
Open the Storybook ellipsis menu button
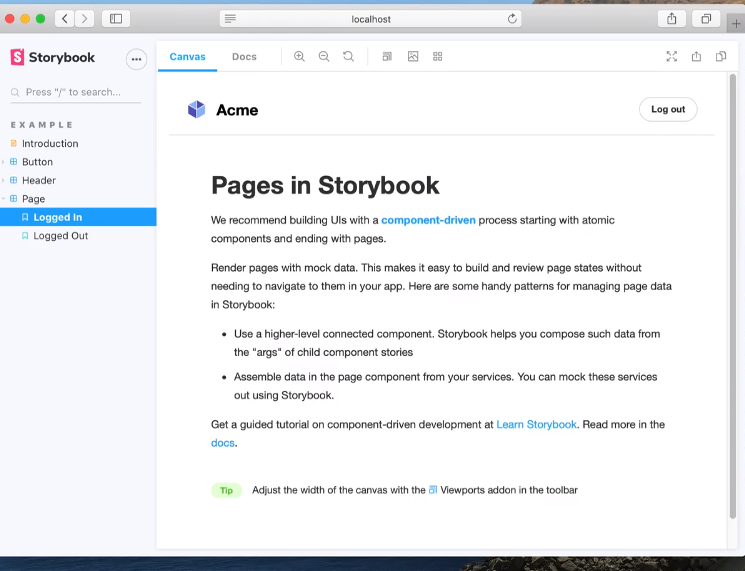[x=136, y=59]
